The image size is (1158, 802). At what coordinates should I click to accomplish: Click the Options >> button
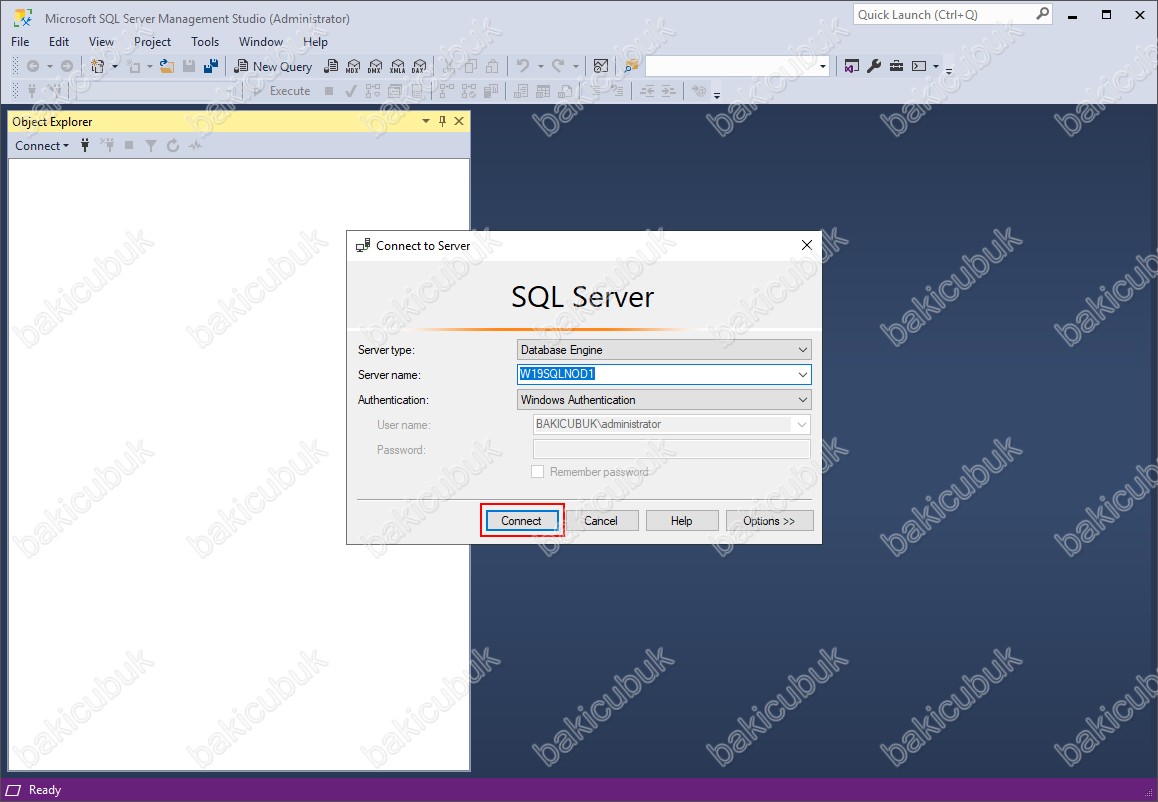(x=769, y=521)
